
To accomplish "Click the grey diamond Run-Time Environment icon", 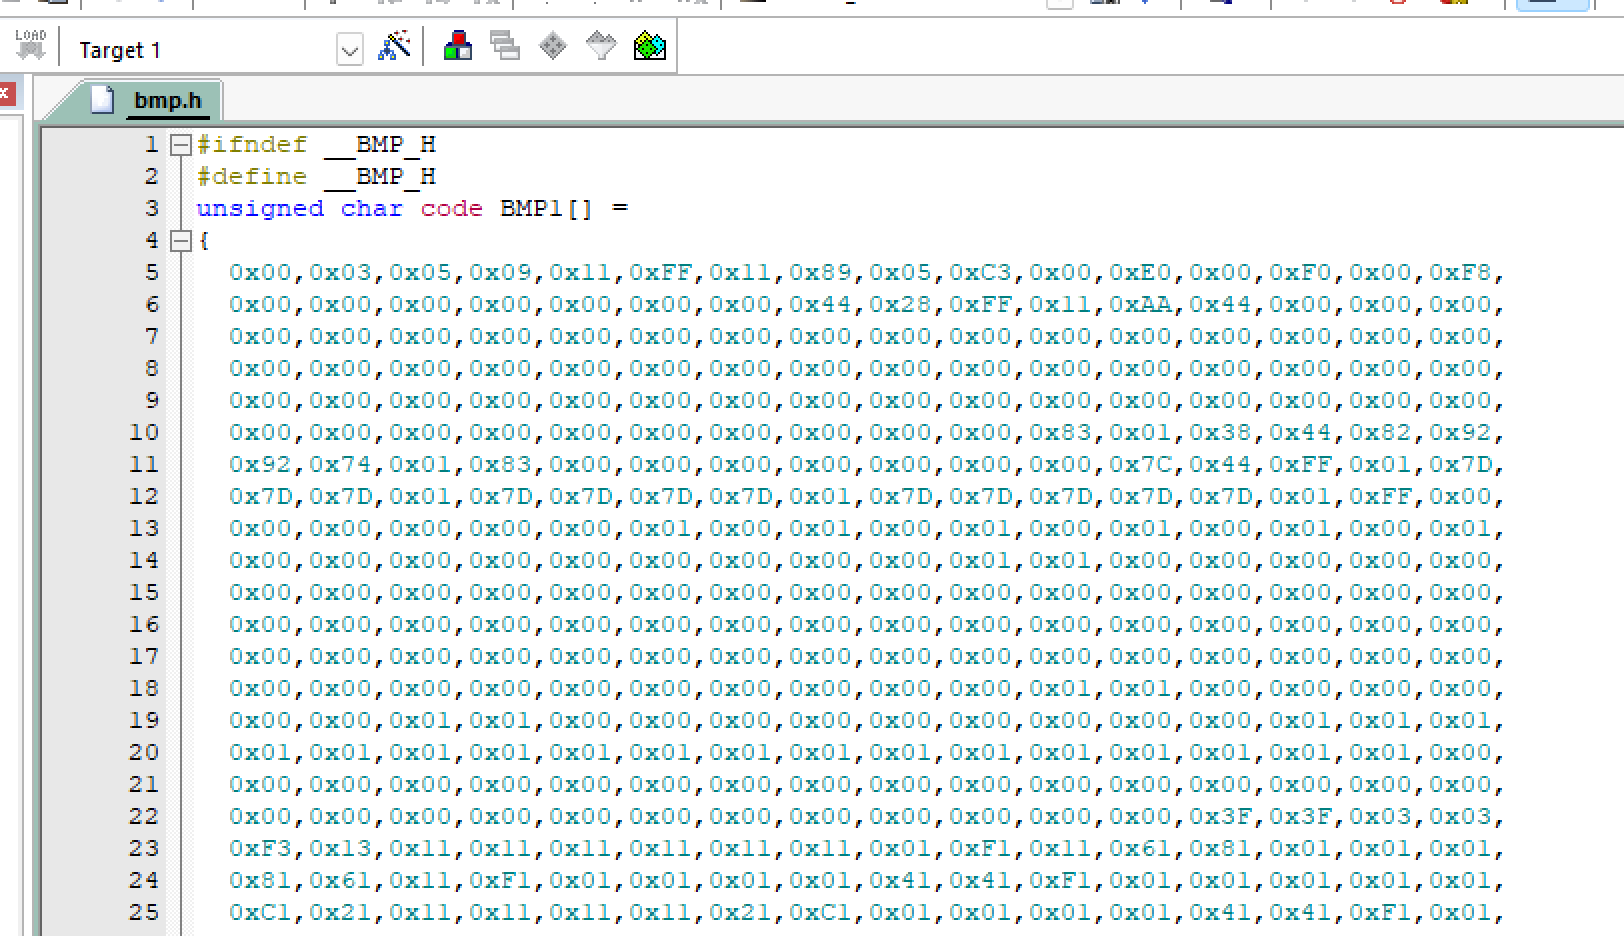I will tap(553, 46).
